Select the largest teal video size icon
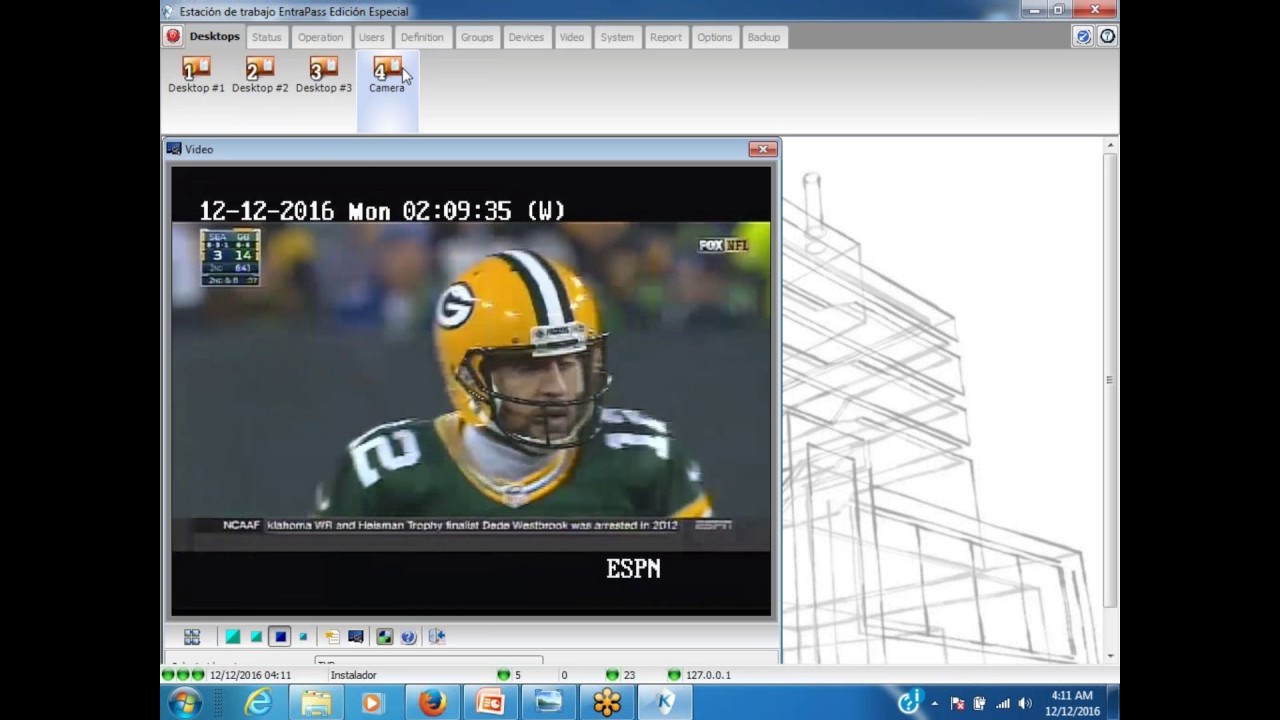The image size is (1280, 720). coord(233,636)
